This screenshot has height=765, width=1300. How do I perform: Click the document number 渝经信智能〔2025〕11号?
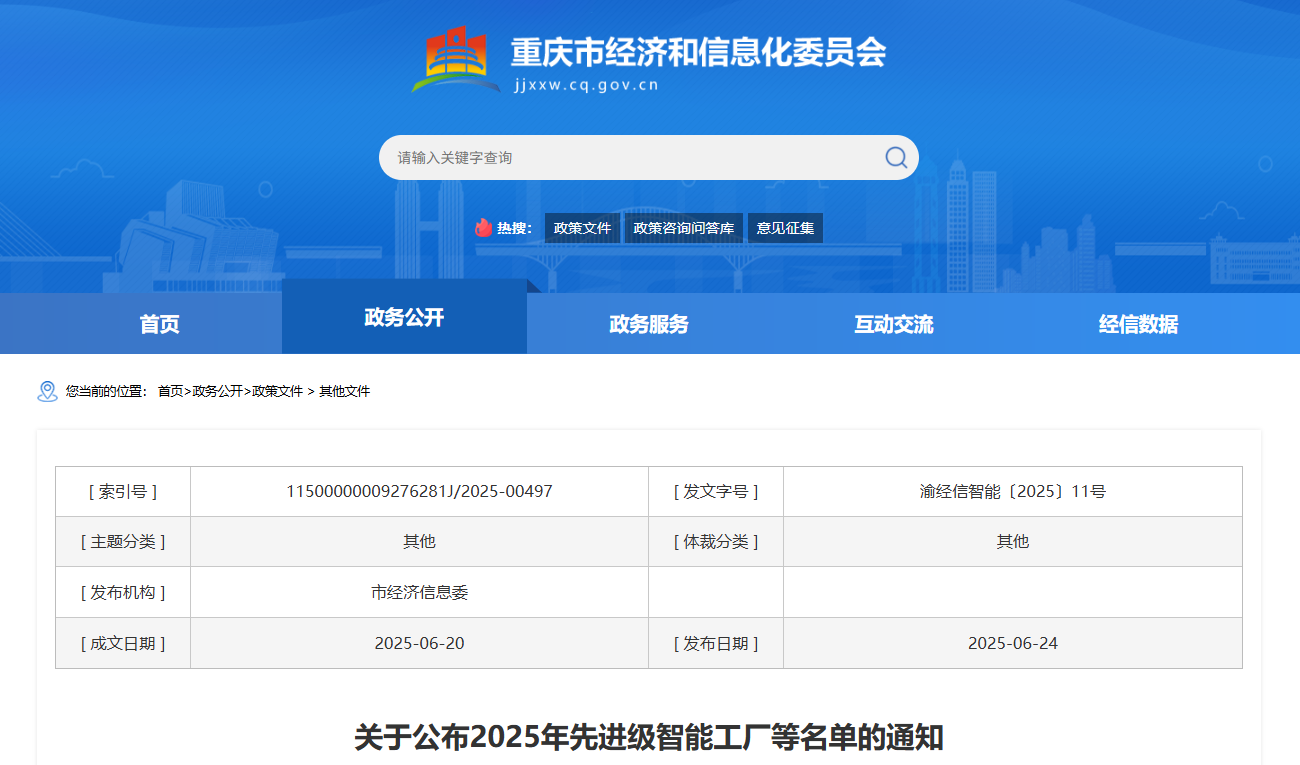tap(1012, 492)
